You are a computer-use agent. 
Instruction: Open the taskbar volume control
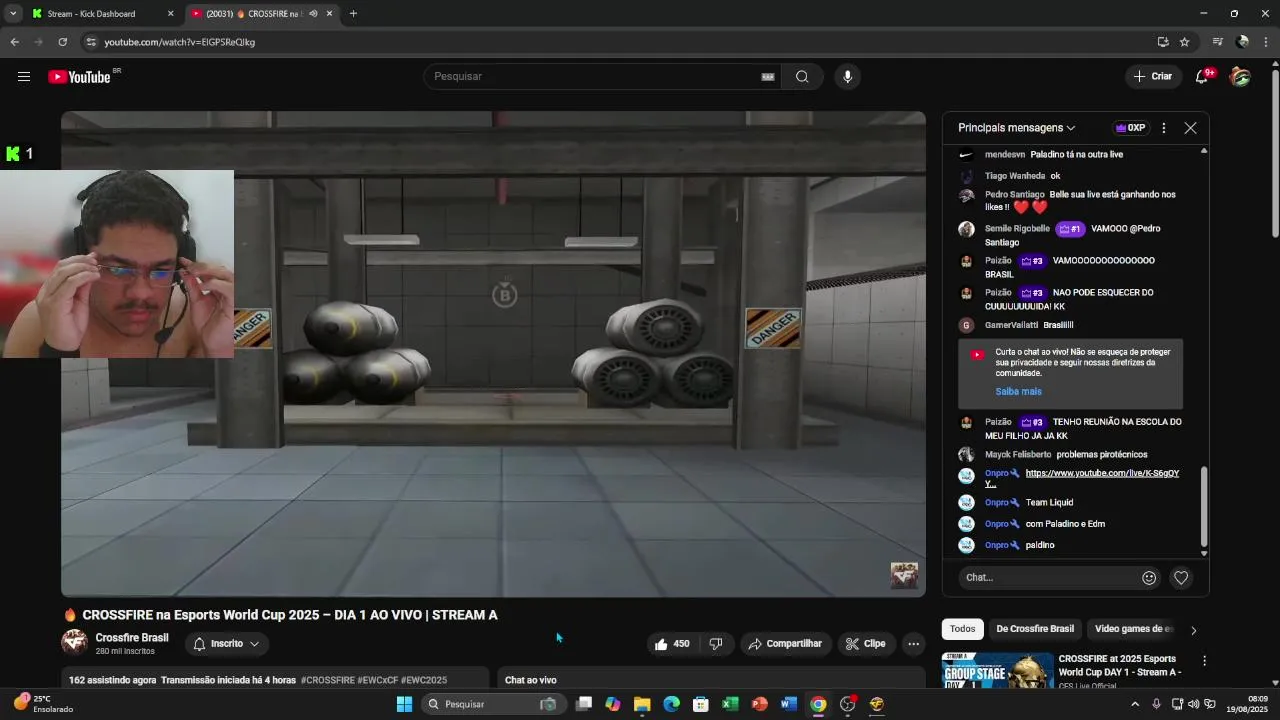1193,704
